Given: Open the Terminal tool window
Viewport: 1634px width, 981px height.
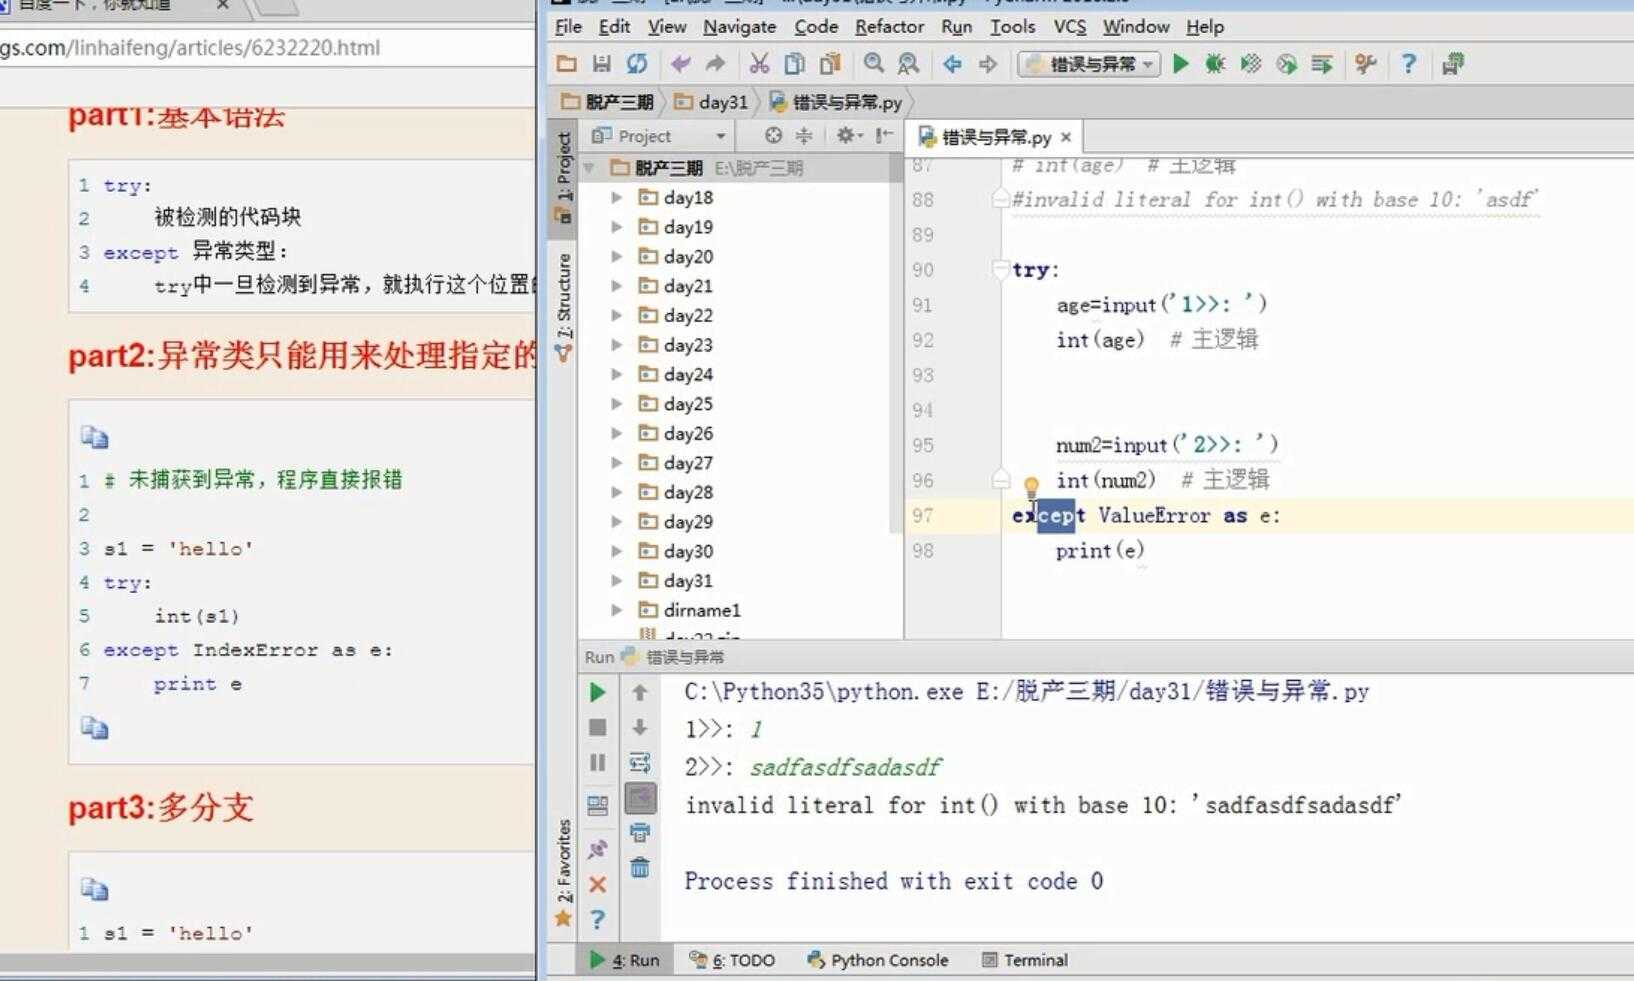Looking at the screenshot, I should (x=1025, y=960).
